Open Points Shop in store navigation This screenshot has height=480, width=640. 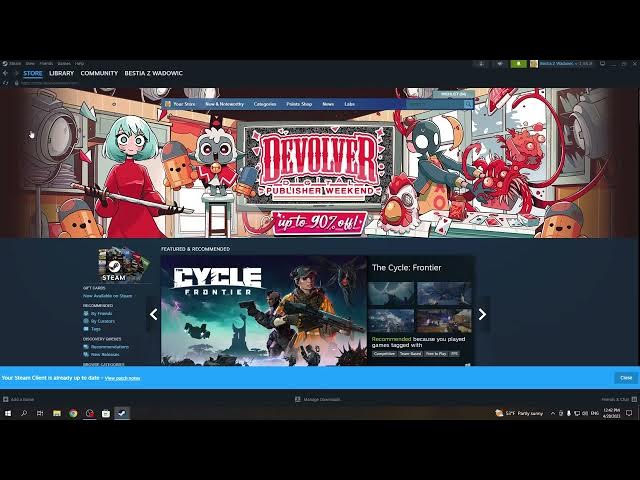point(299,104)
